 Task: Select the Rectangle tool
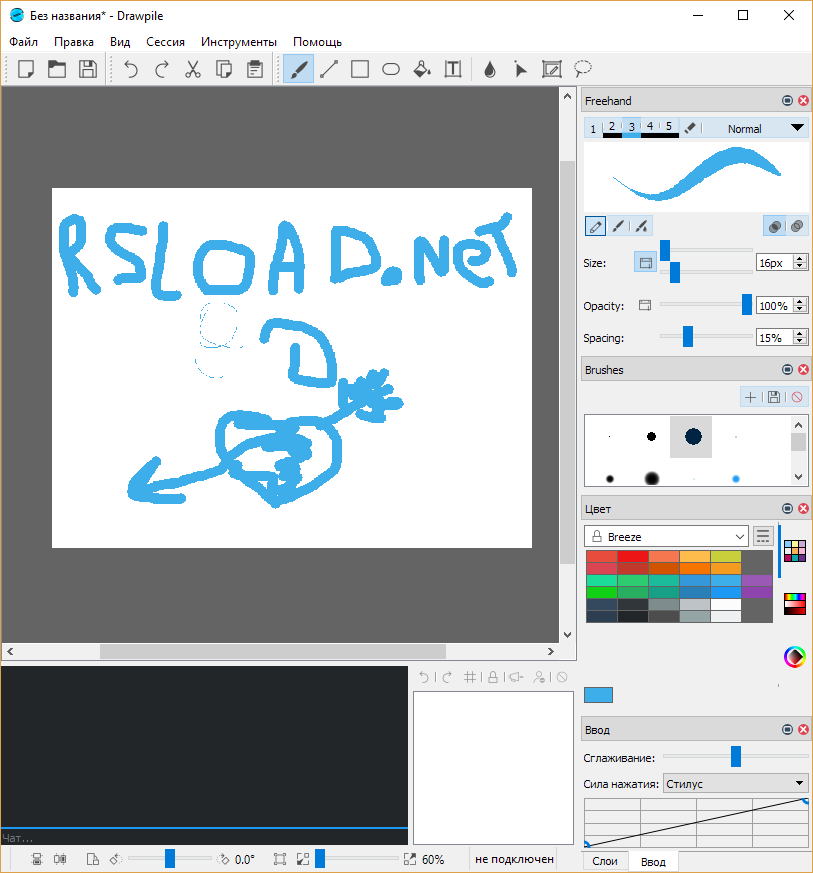coord(360,69)
